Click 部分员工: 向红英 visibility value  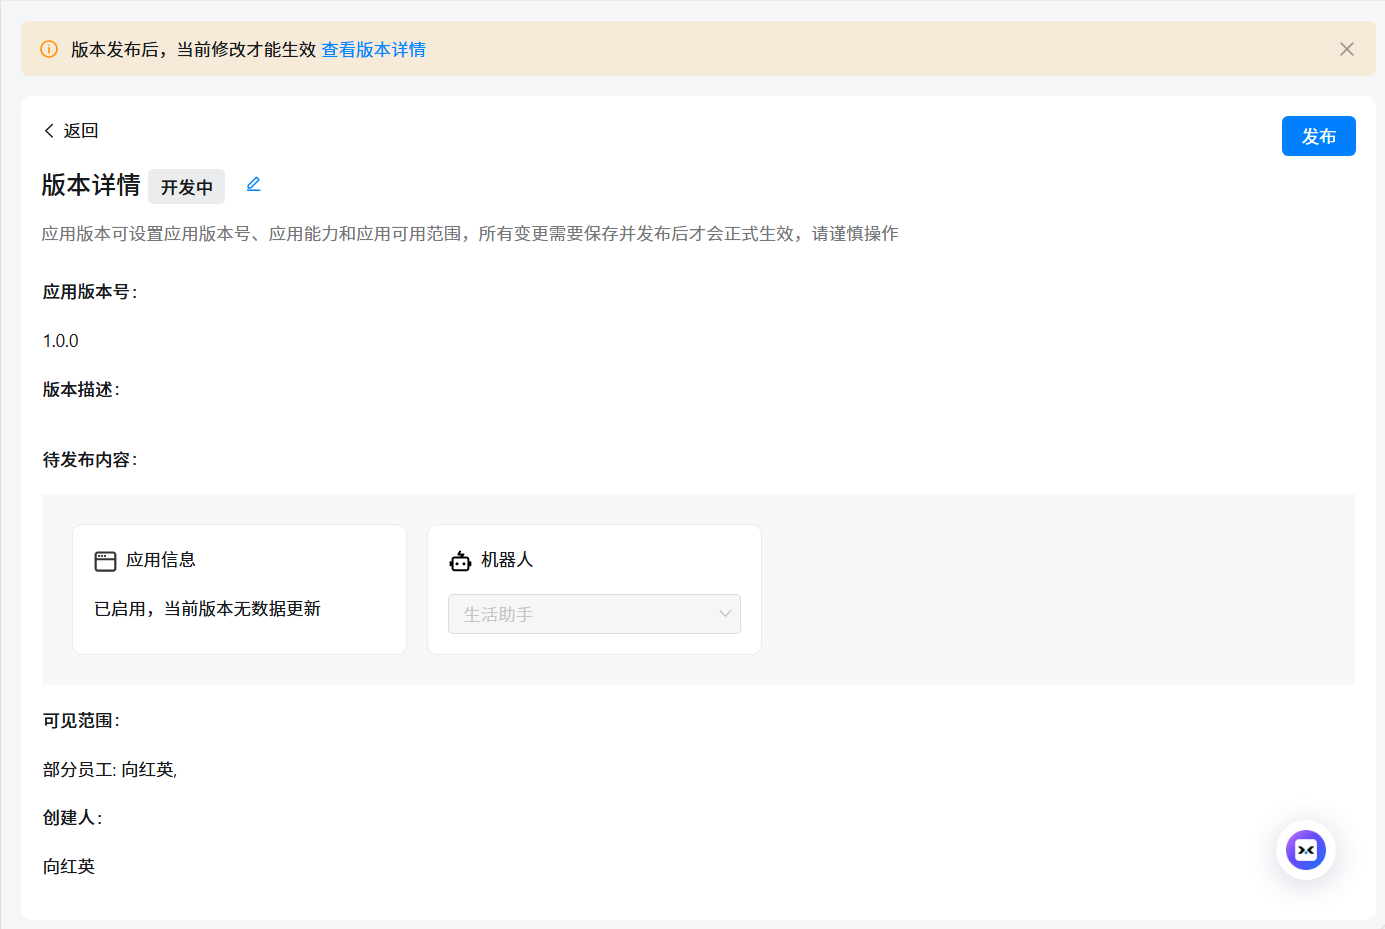coord(110,769)
